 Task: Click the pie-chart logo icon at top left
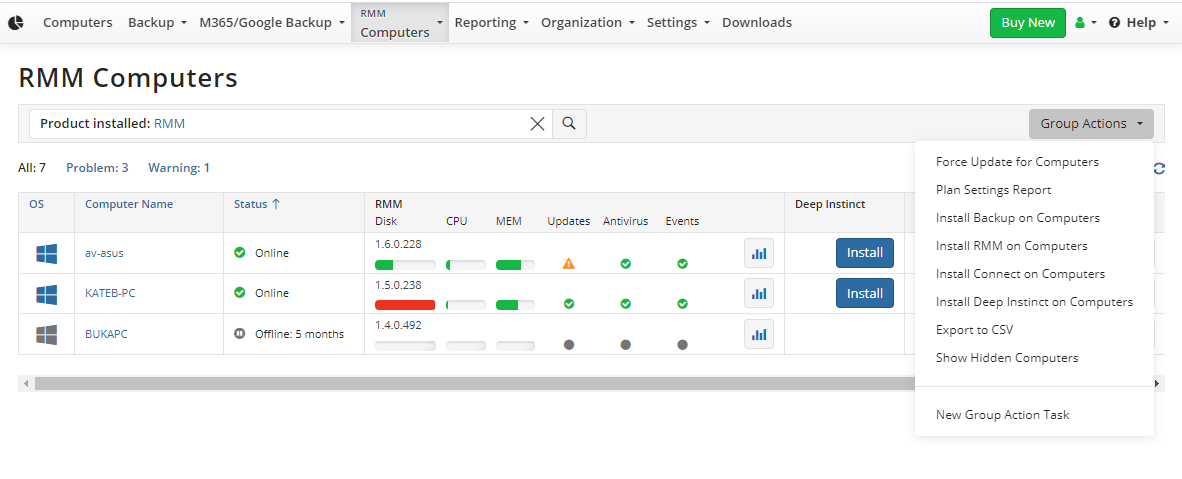(16, 23)
